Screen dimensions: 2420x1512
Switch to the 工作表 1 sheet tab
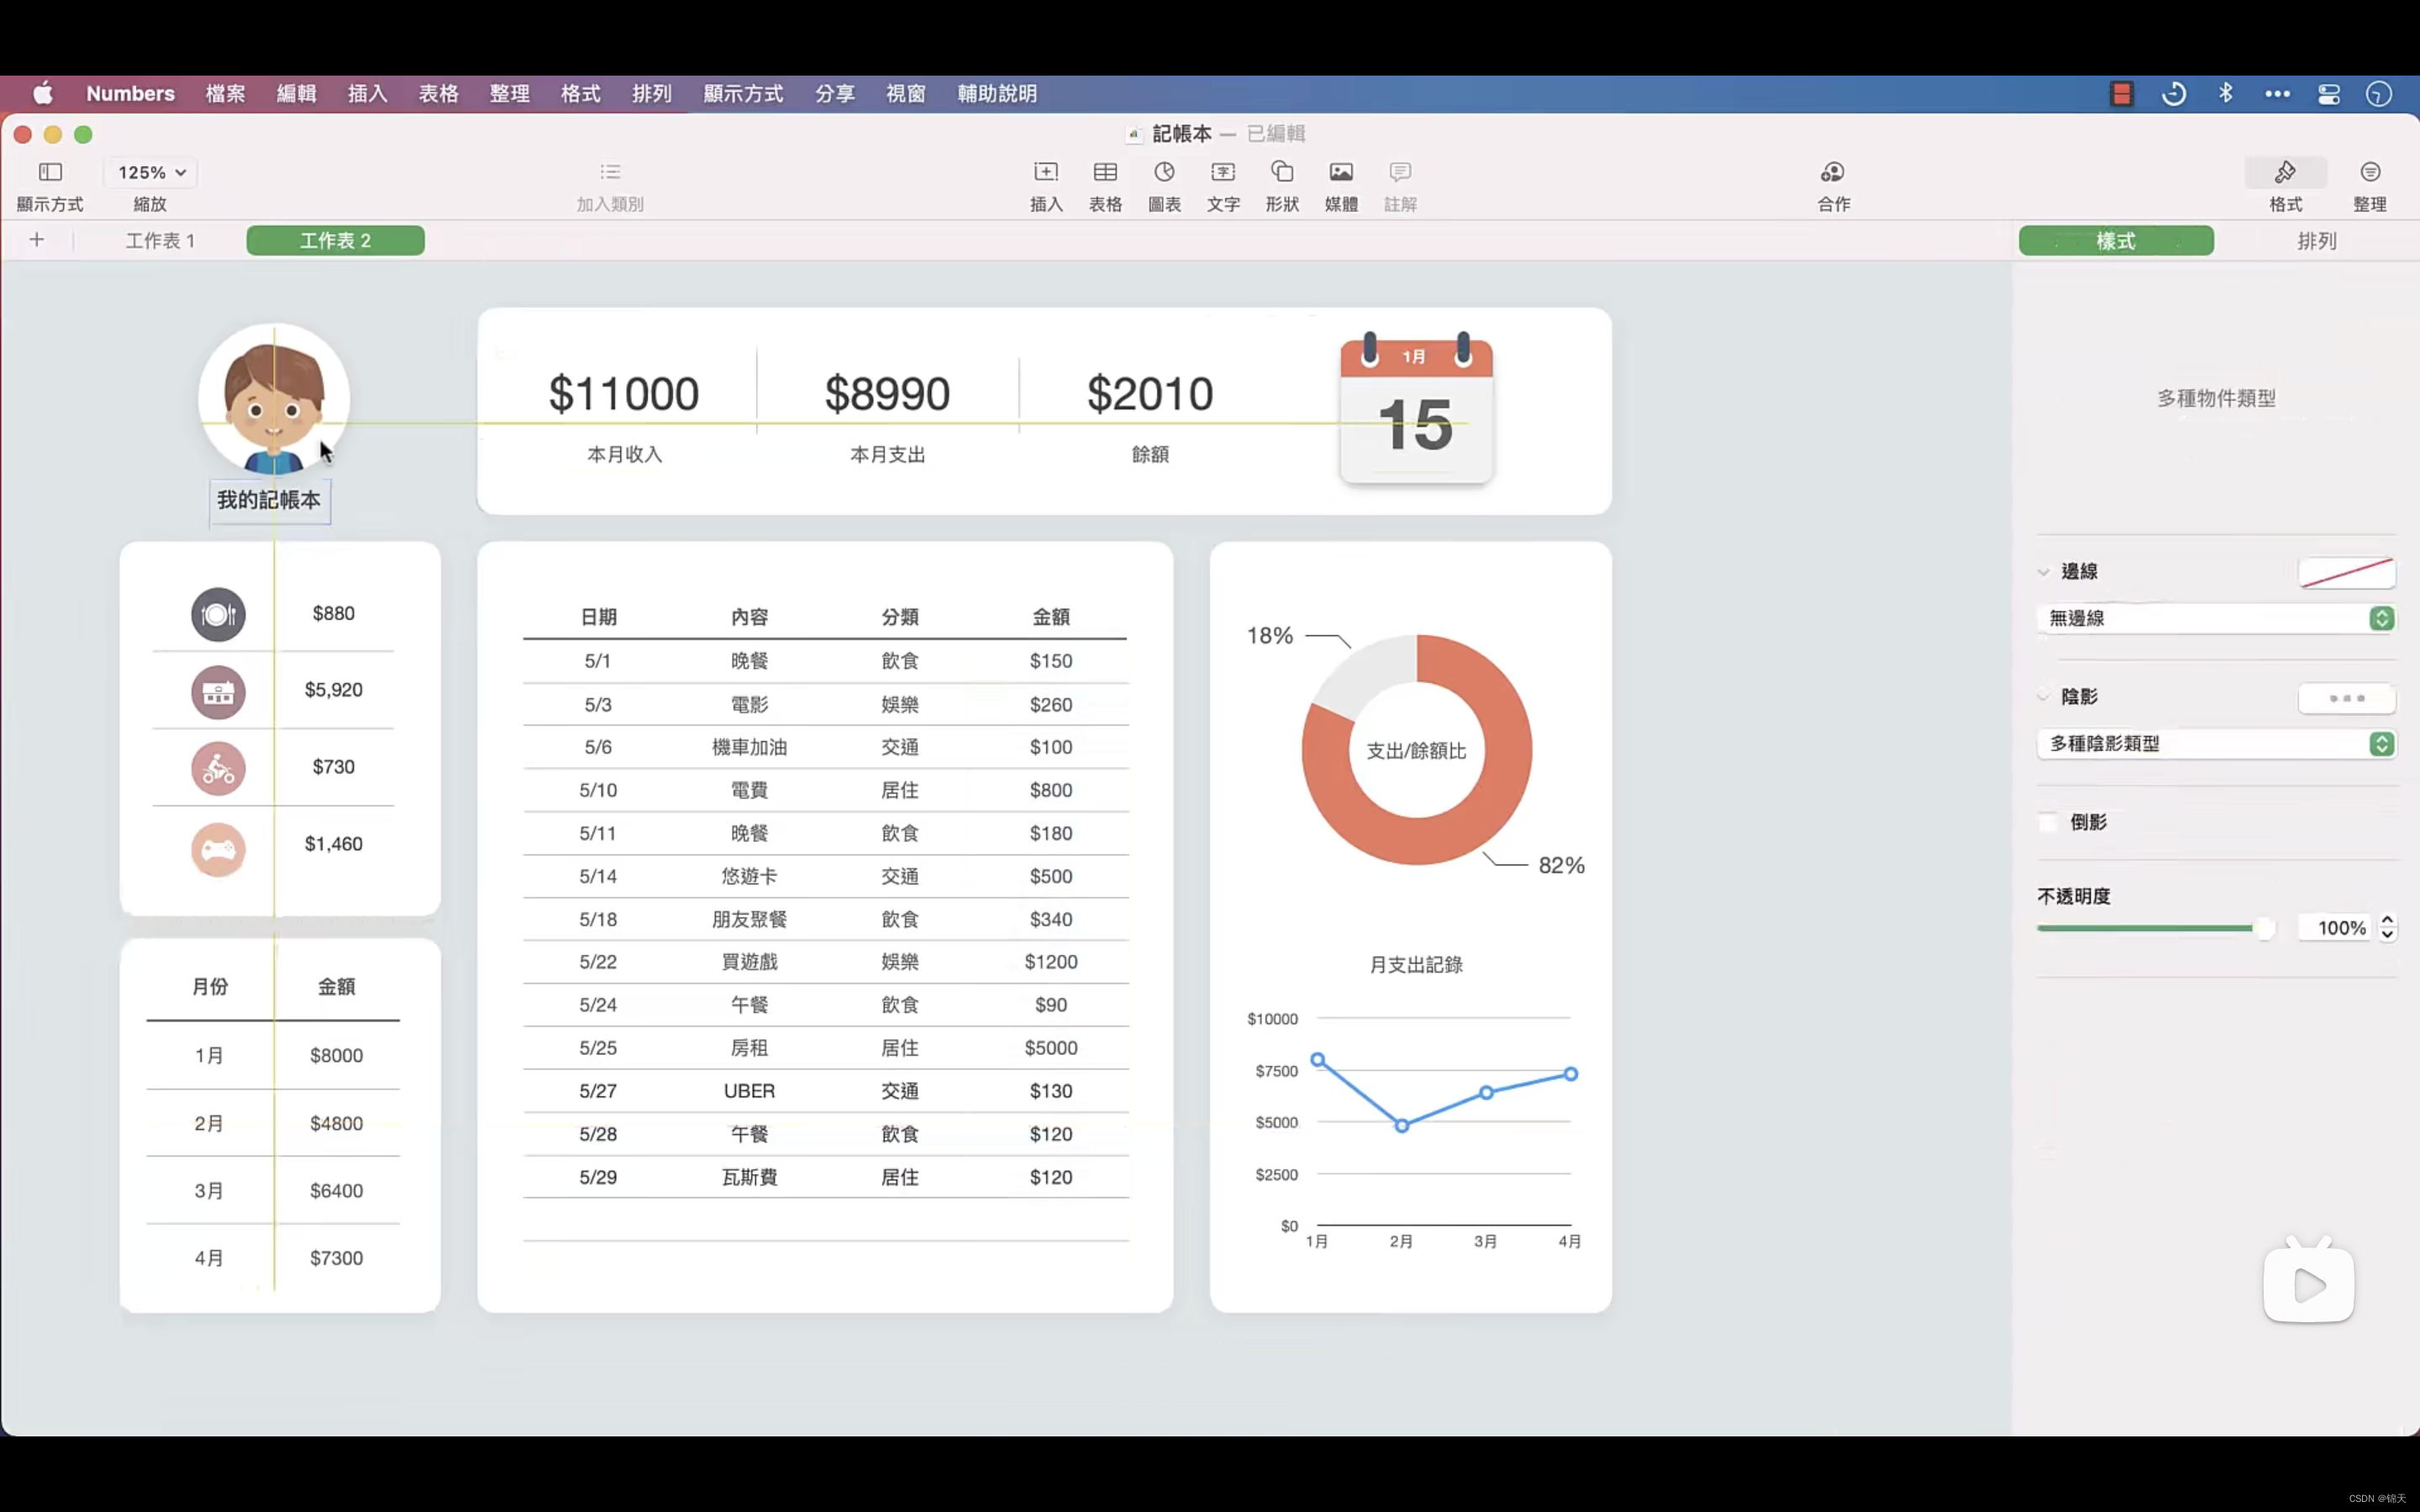[x=160, y=241]
